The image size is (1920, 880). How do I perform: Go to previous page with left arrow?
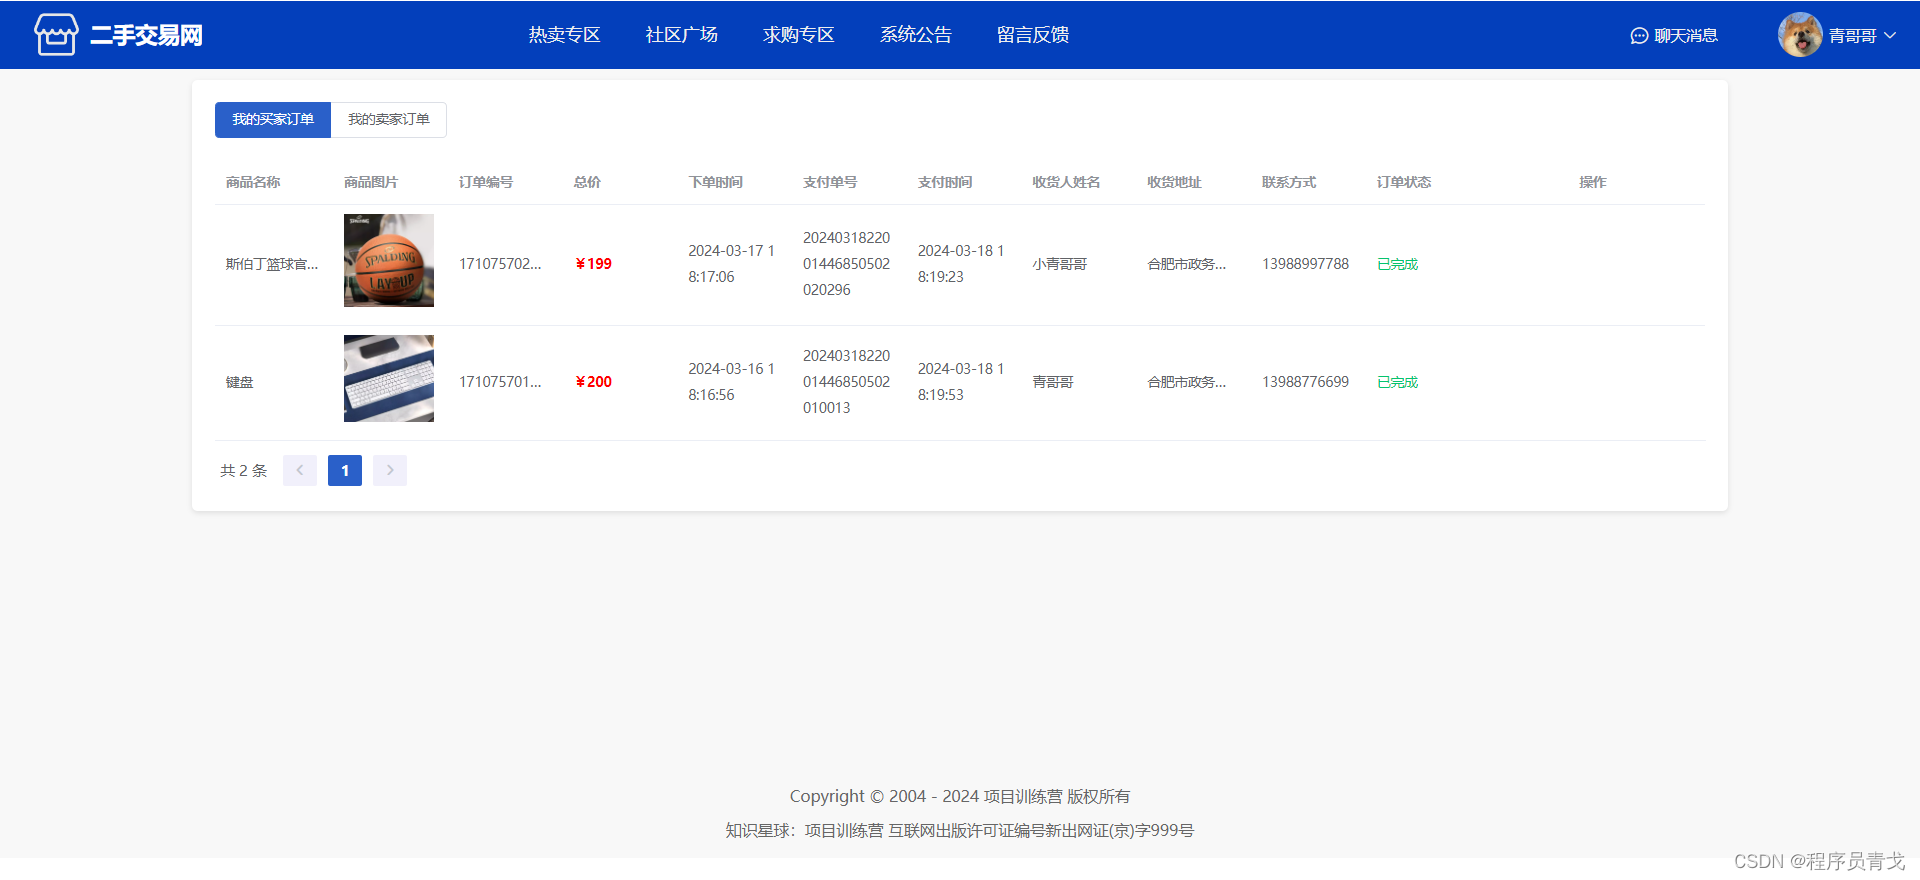click(300, 470)
